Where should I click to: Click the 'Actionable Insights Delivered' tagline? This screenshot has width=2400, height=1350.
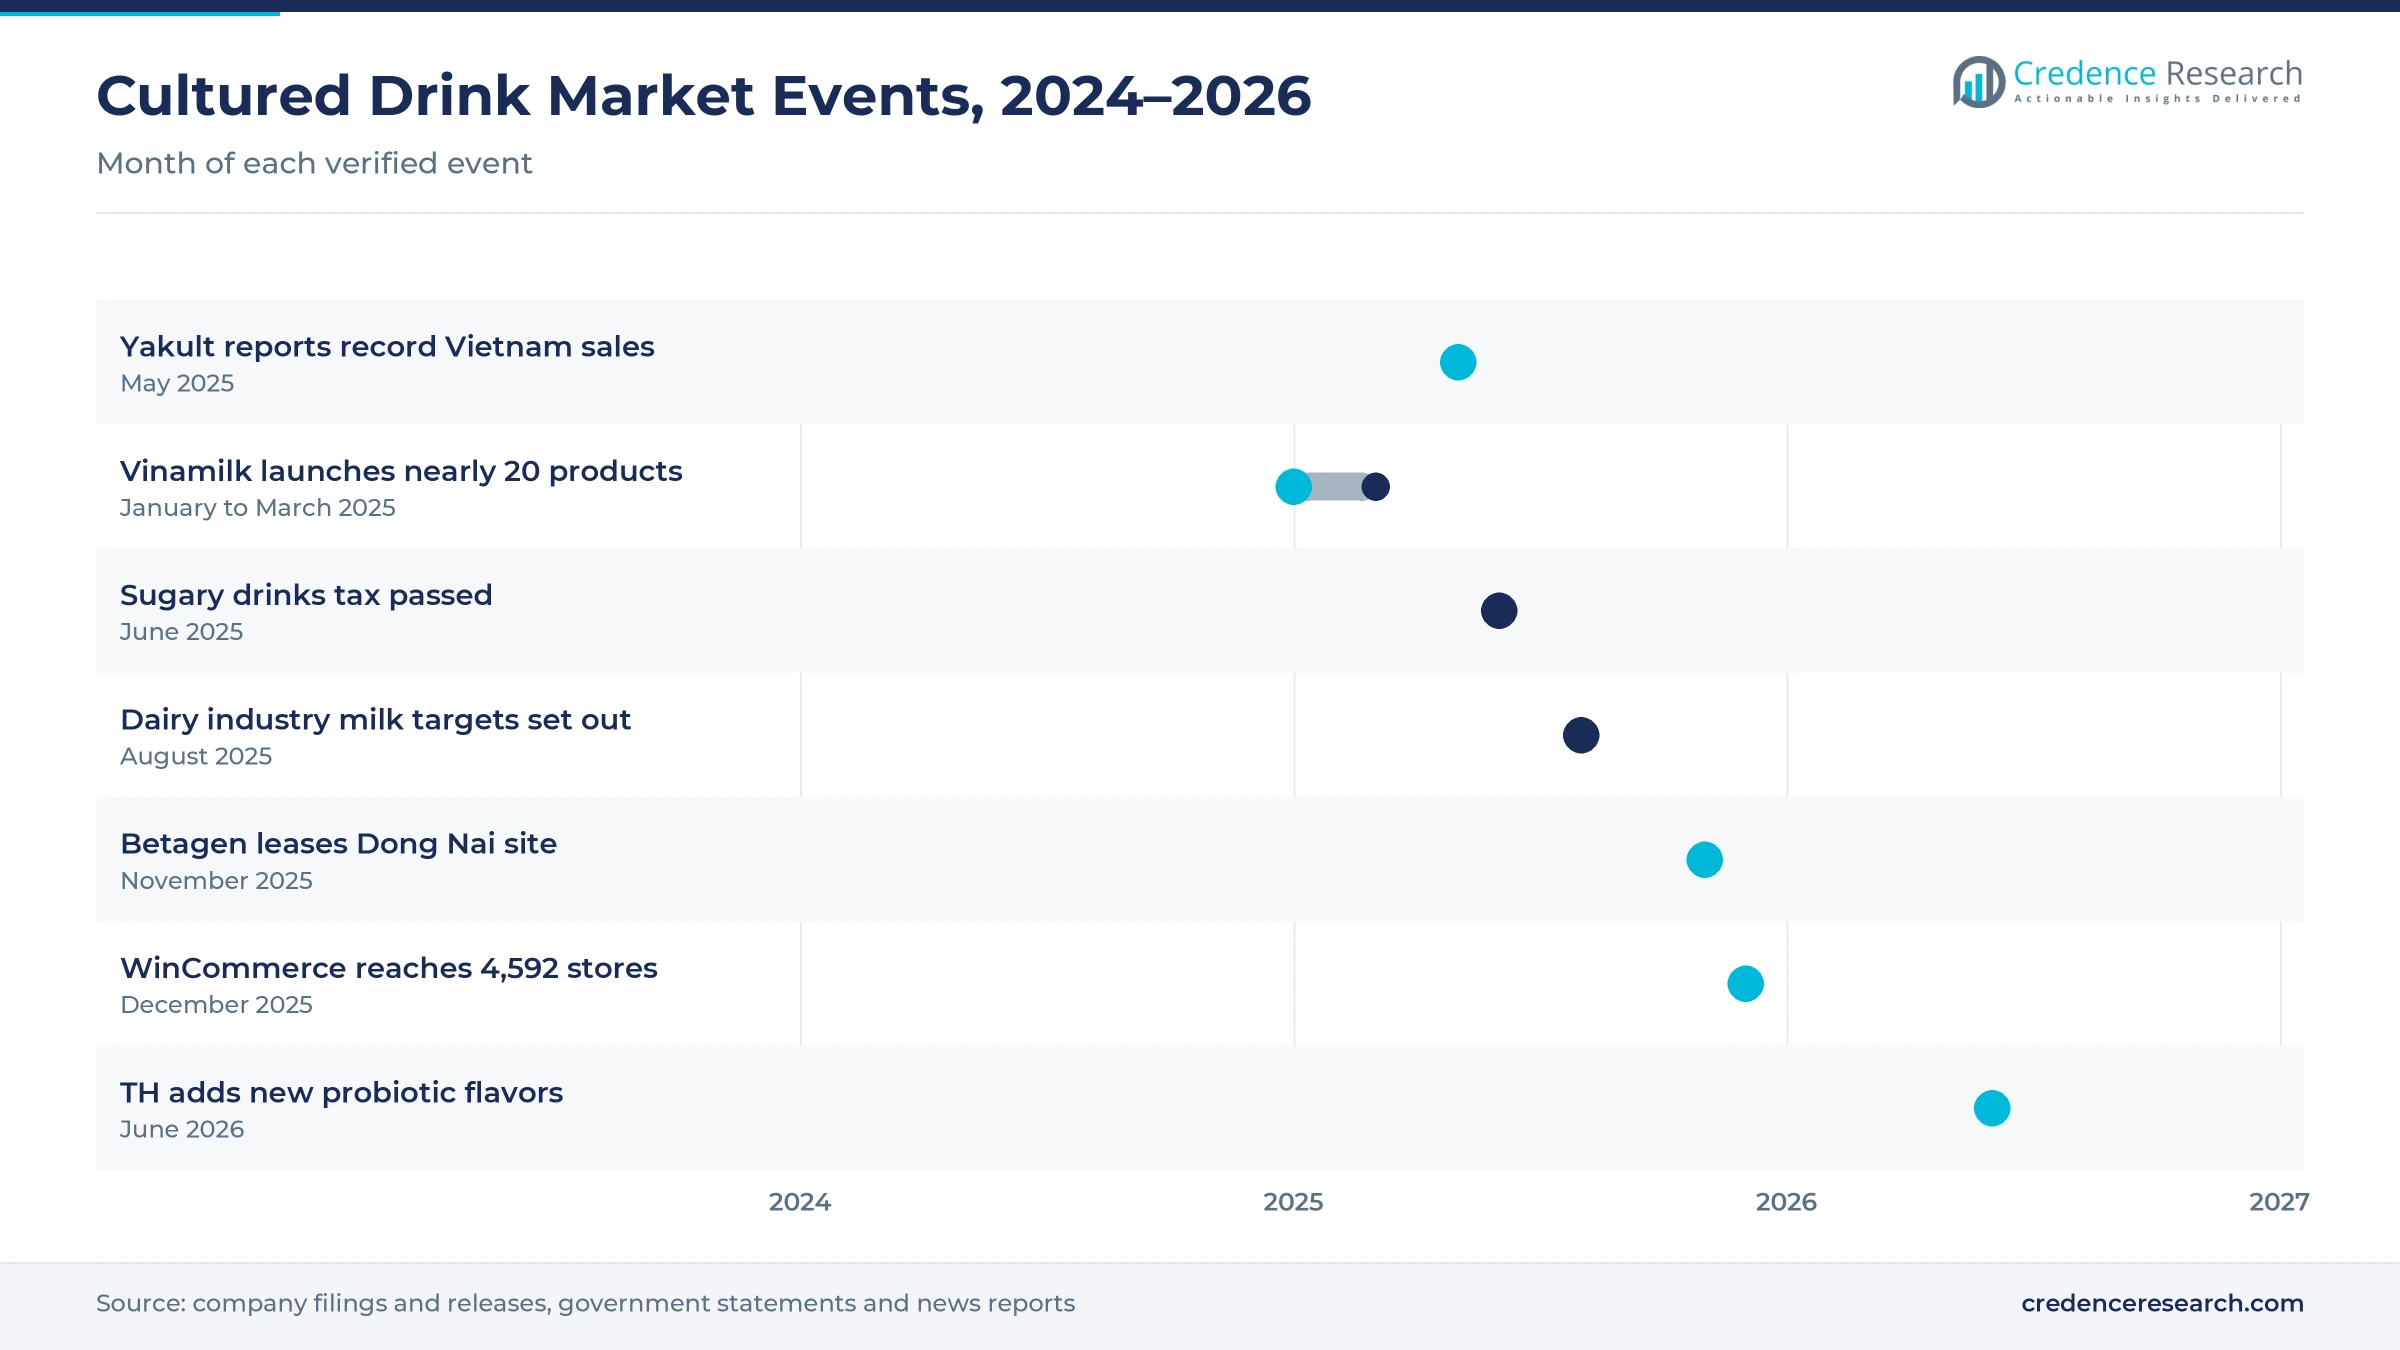(x=2158, y=99)
